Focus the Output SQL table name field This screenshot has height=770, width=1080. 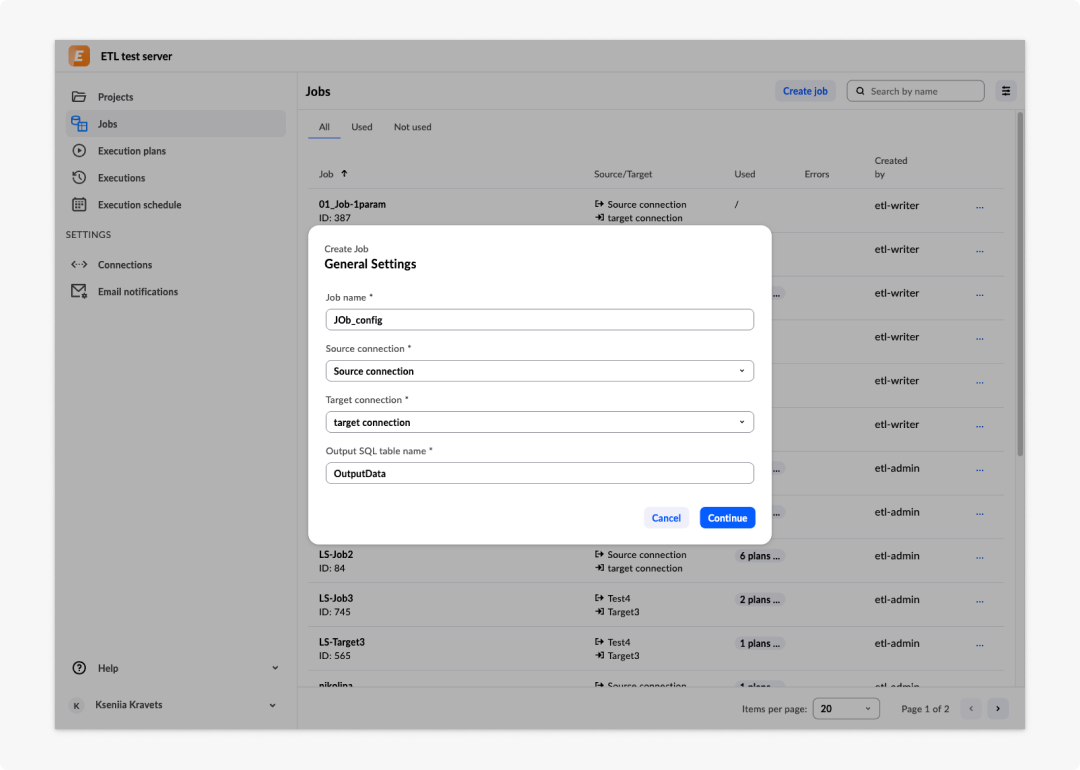click(539, 473)
